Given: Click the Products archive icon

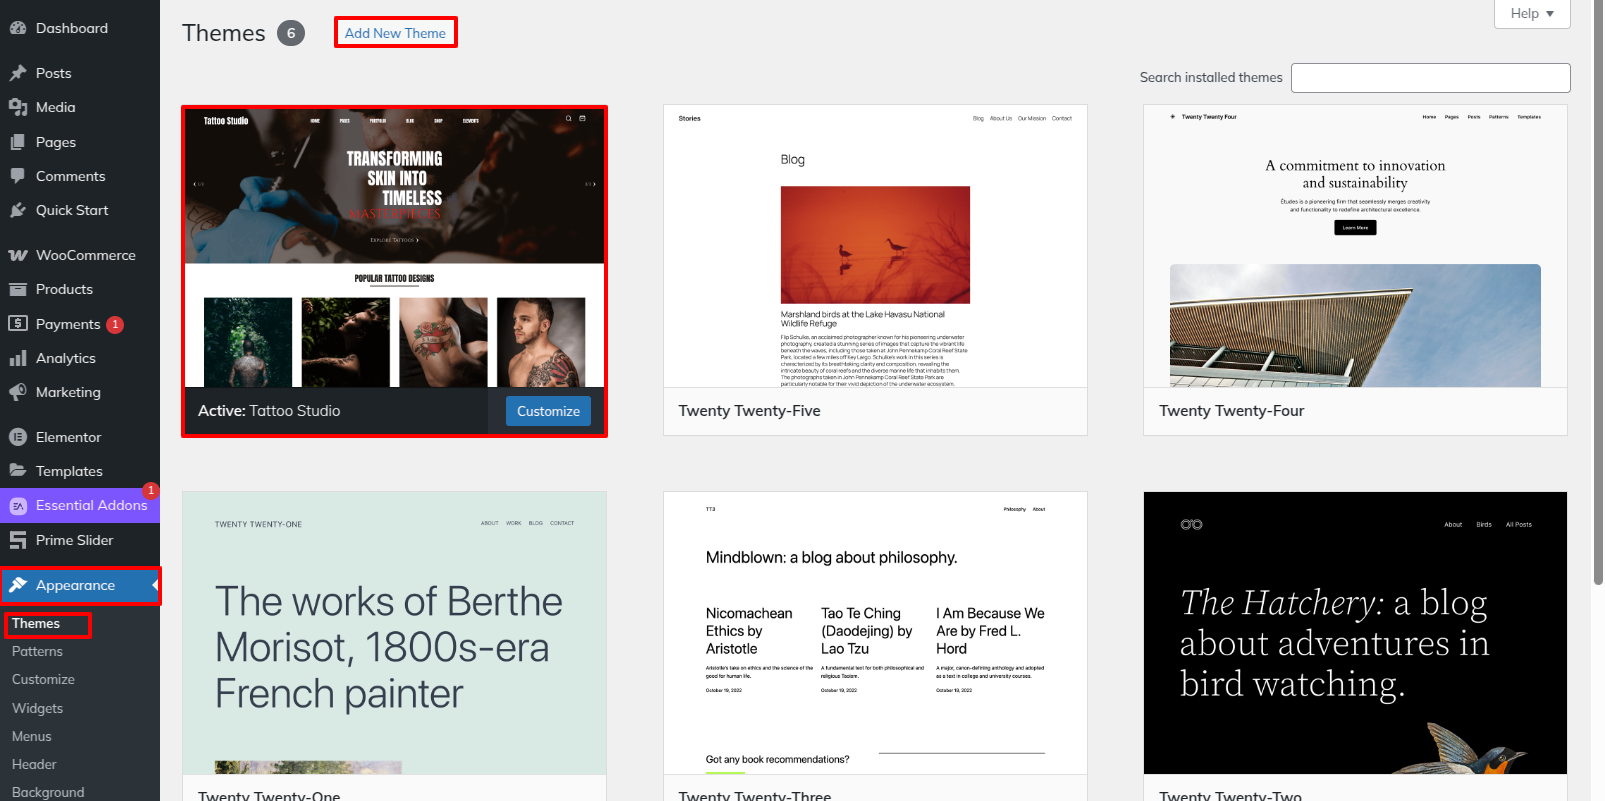Looking at the screenshot, I should 17,289.
